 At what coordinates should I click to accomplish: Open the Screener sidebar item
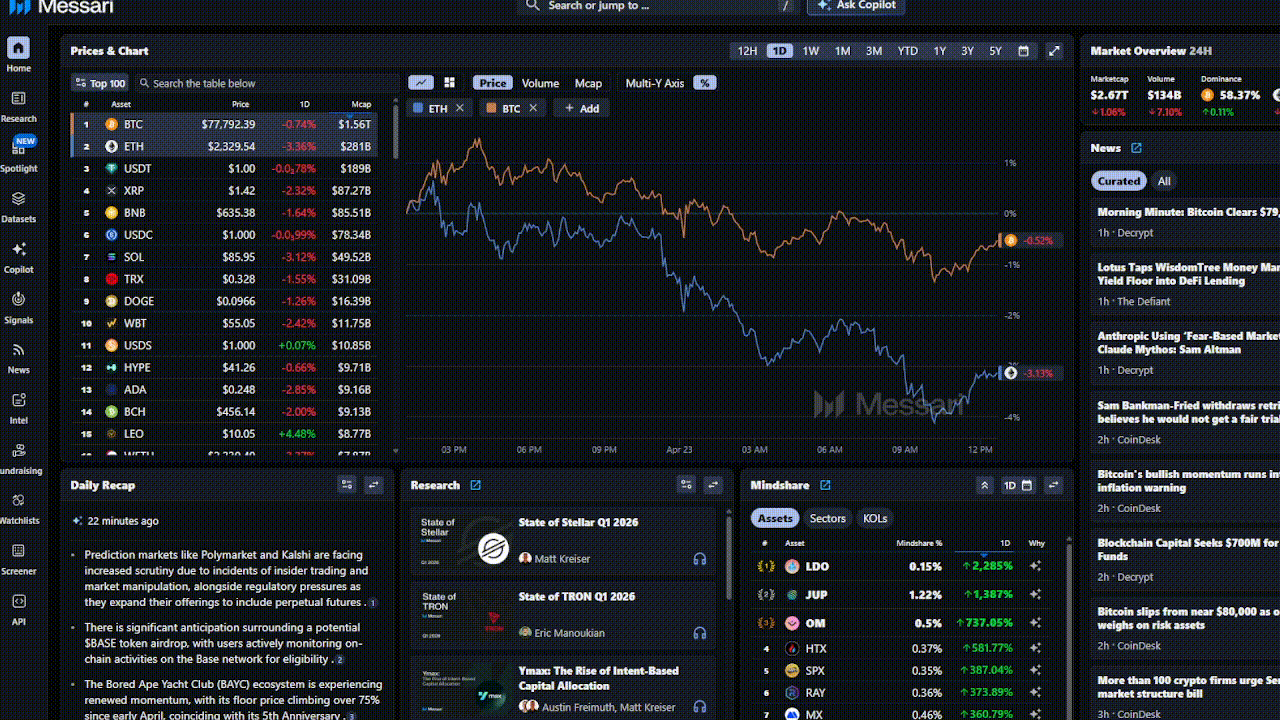click(x=18, y=559)
